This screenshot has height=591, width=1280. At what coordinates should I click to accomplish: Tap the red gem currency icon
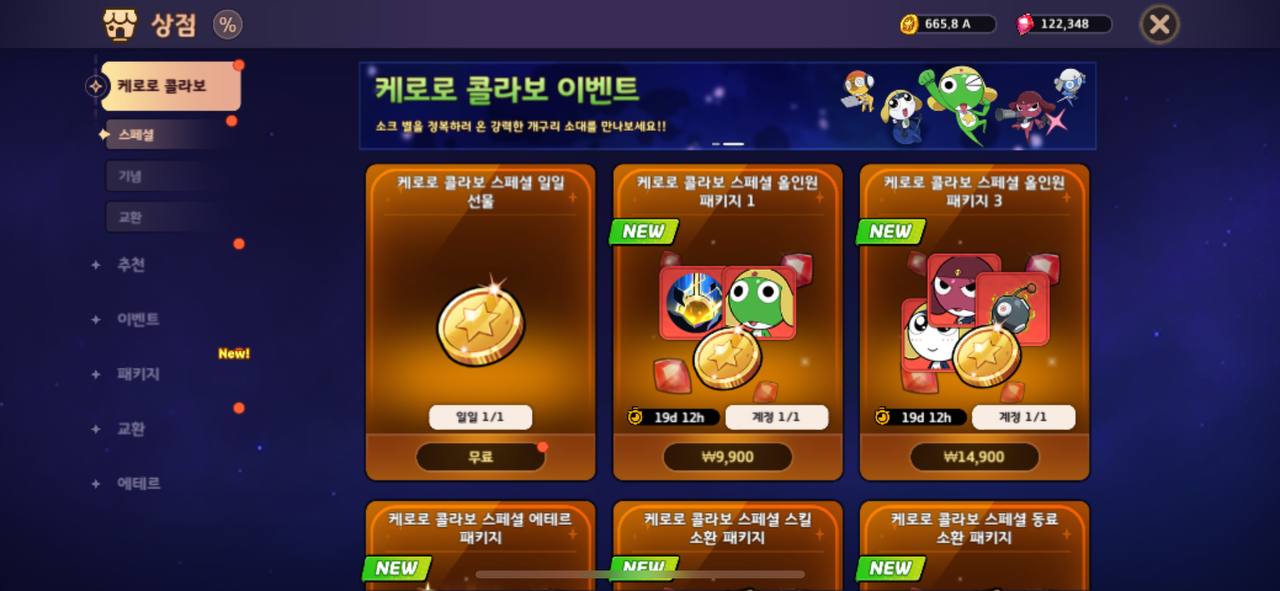click(1025, 24)
